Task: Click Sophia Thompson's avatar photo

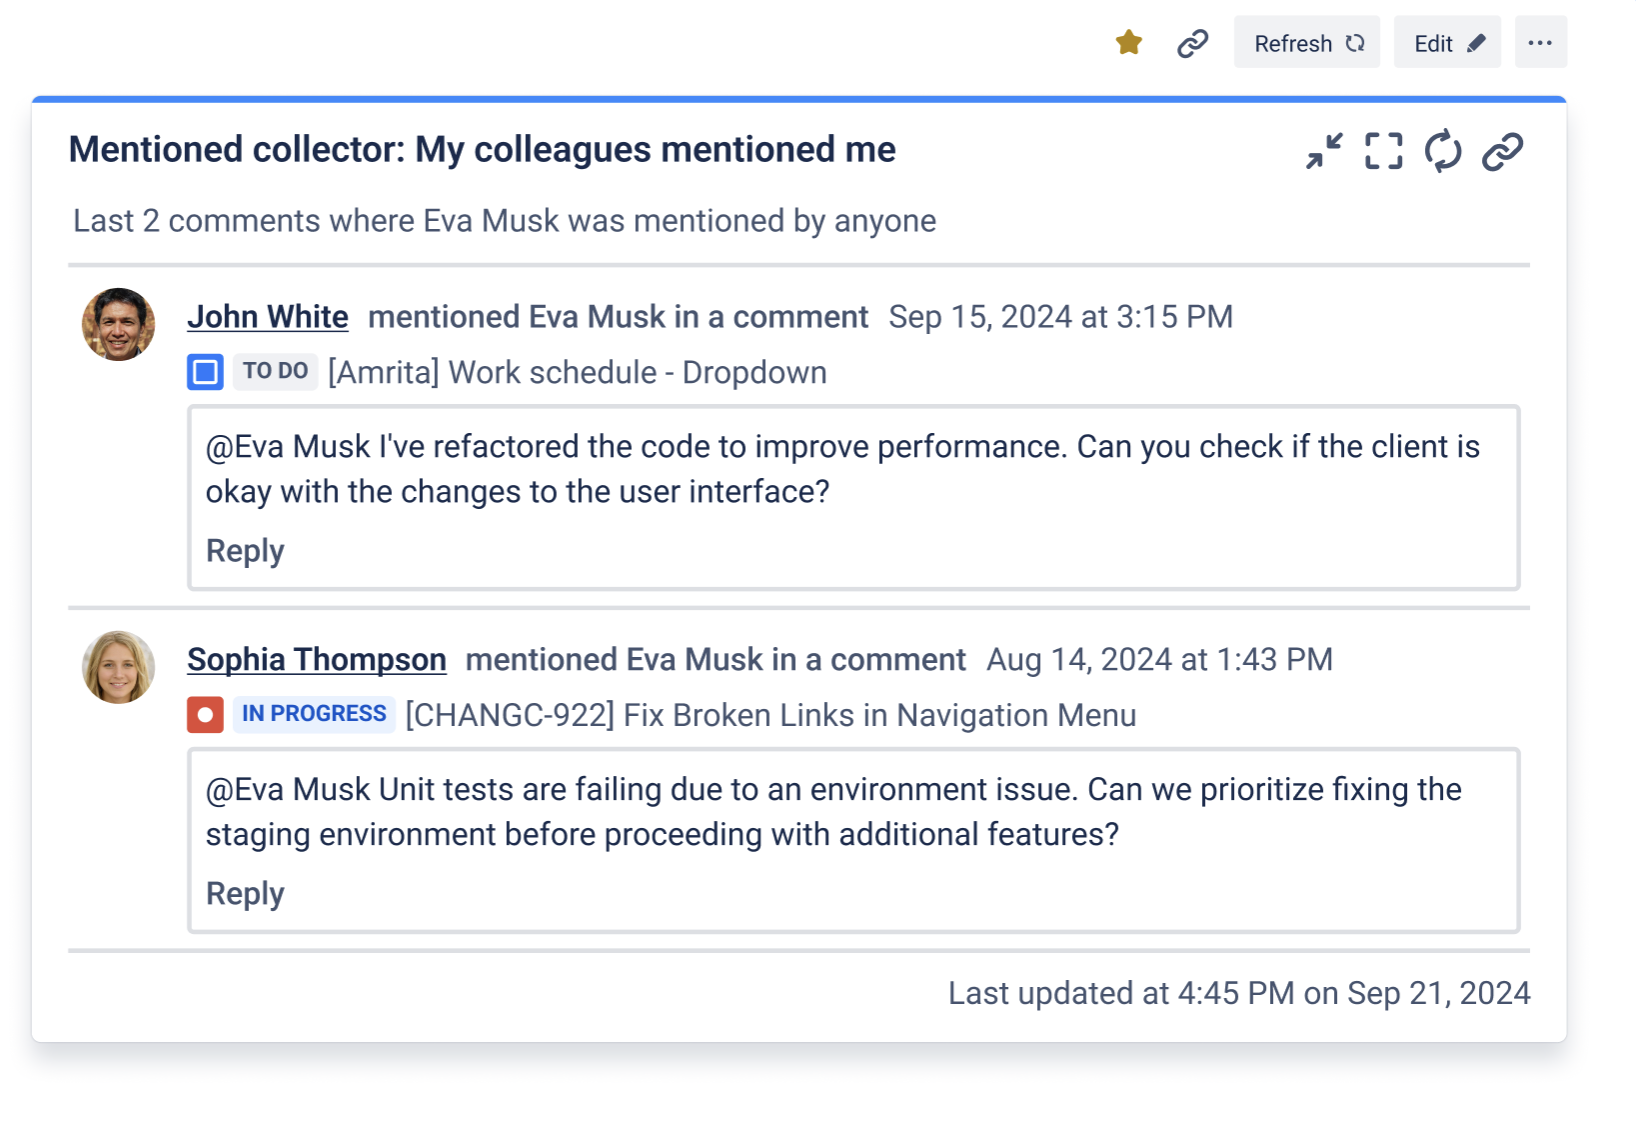Action: tap(118, 667)
